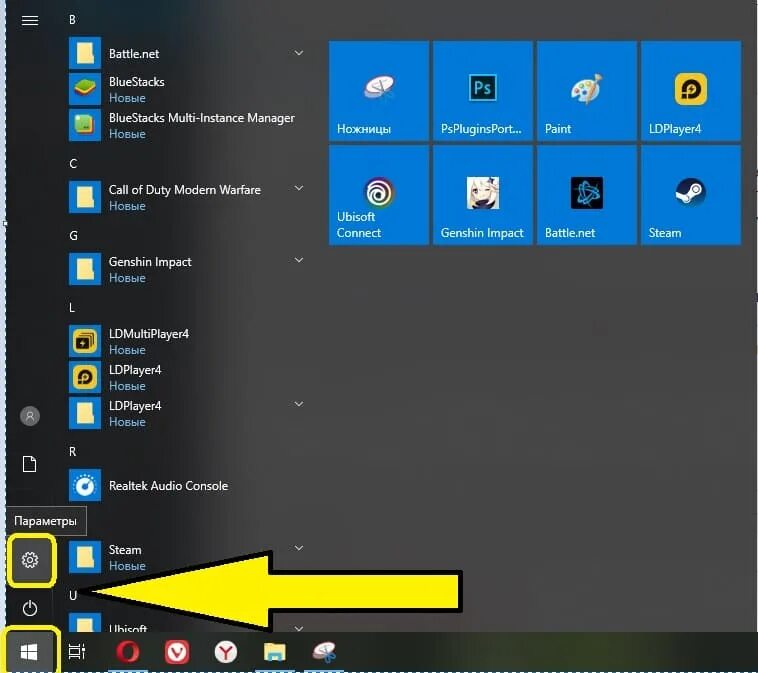This screenshot has width=758, height=673.
Task: Expand the Battle.net folder chevron
Action: 299,53
